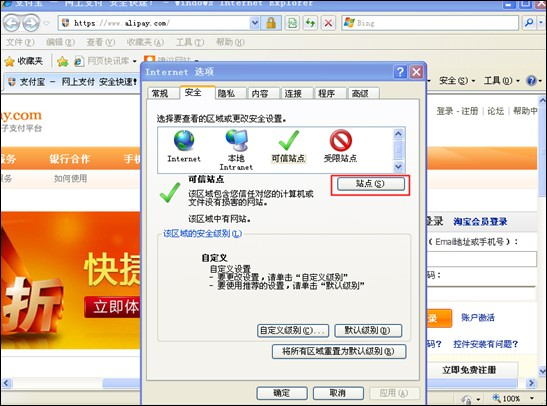Image resolution: width=547 pixels, height=406 pixels.
Task: Click the Email or phone login input field
Action: (482, 259)
